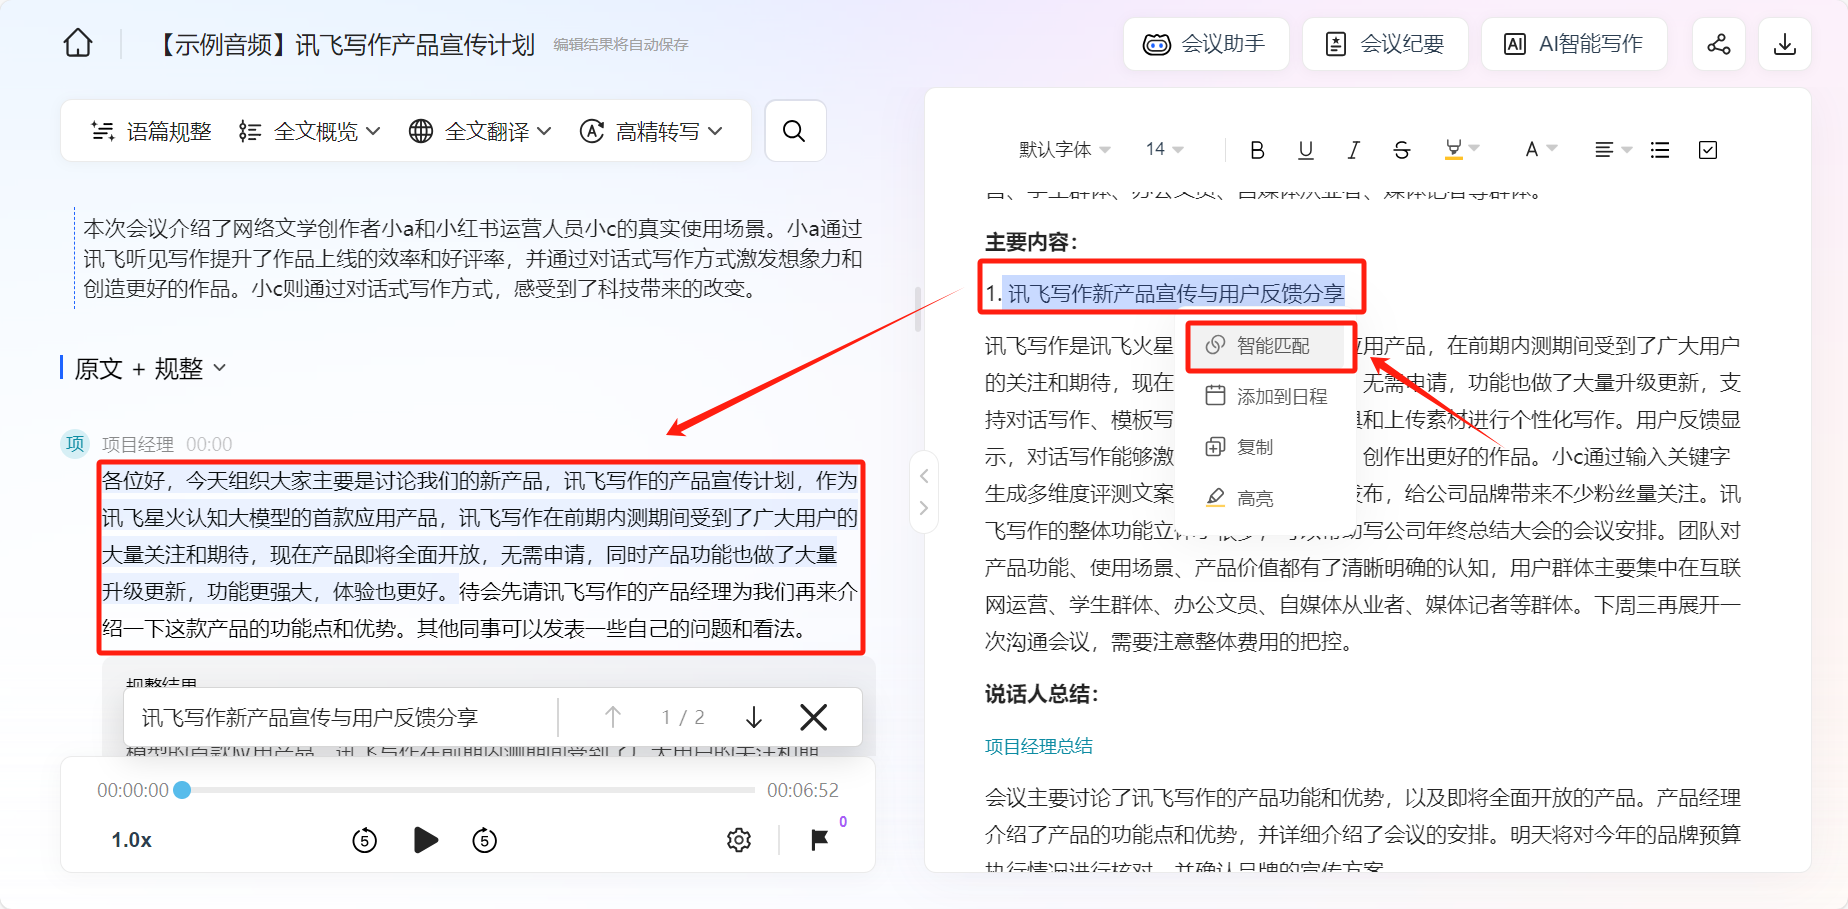The width and height of the screenshot is (1848, 909).
Task: Close the search result bar
Action: [814, 717]
